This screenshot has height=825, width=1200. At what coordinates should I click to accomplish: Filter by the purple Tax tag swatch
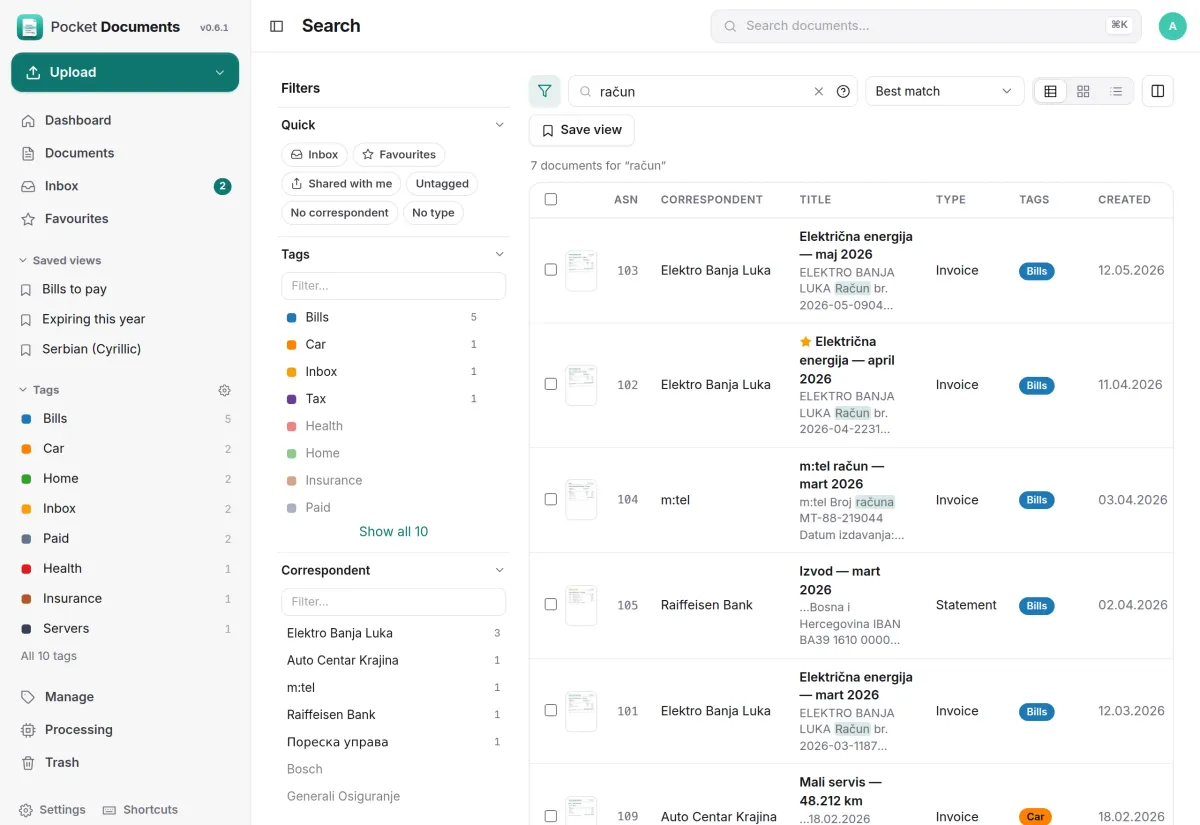pos(292,399)
